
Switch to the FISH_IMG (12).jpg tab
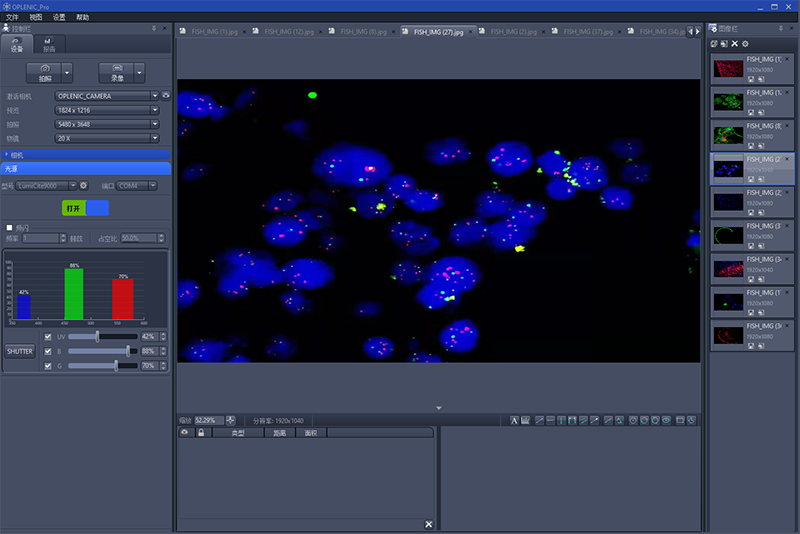[x=288, y=32]
